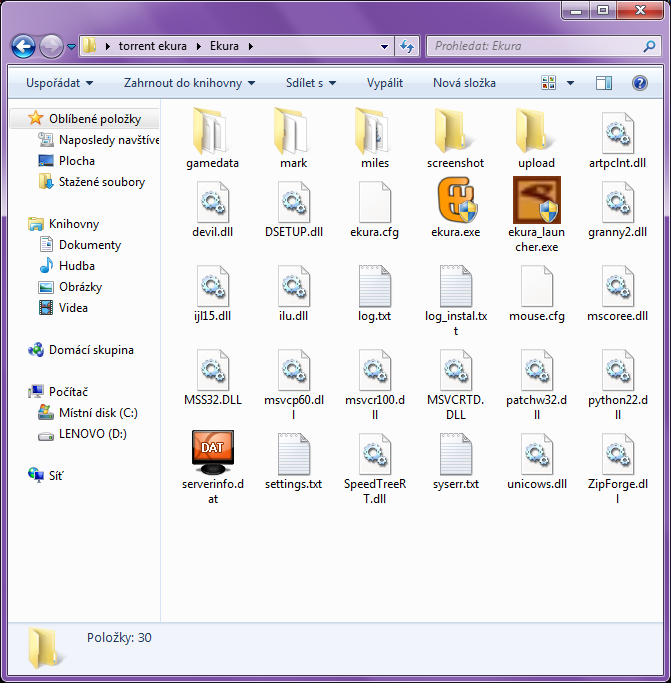Open Stažené soubory in the sidebar
The width and height of the screenshot is (671, 683).
pyautogui.click(x=101, y=182)
